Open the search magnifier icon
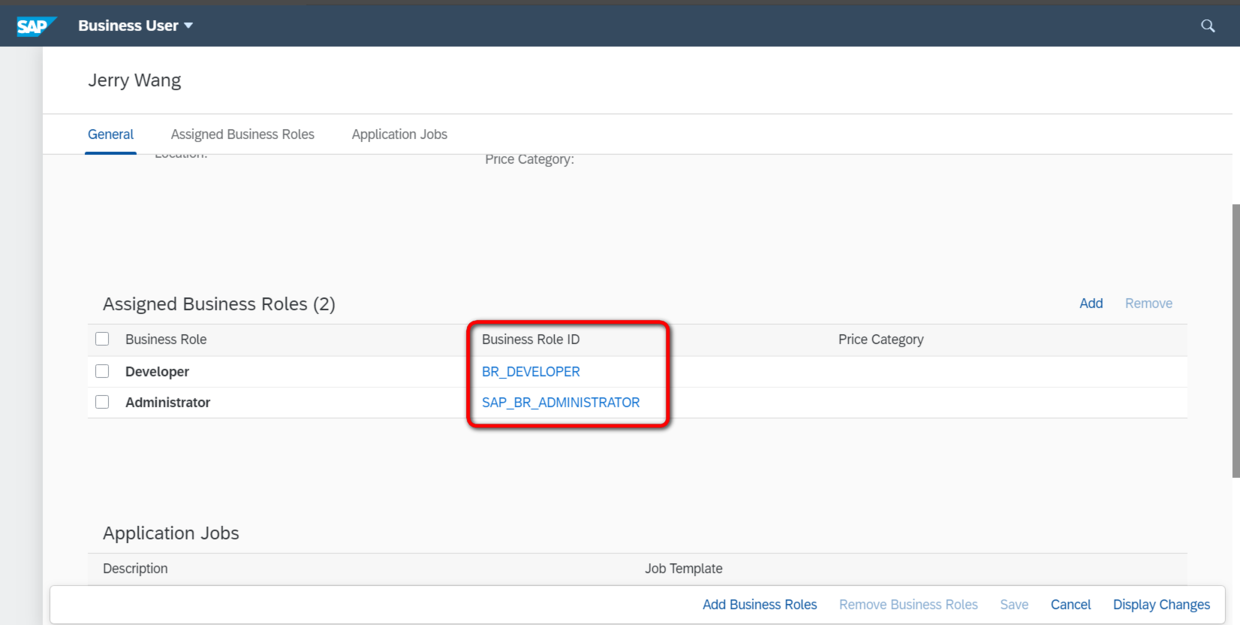 pyautogui.click(x=1208, y=26)
